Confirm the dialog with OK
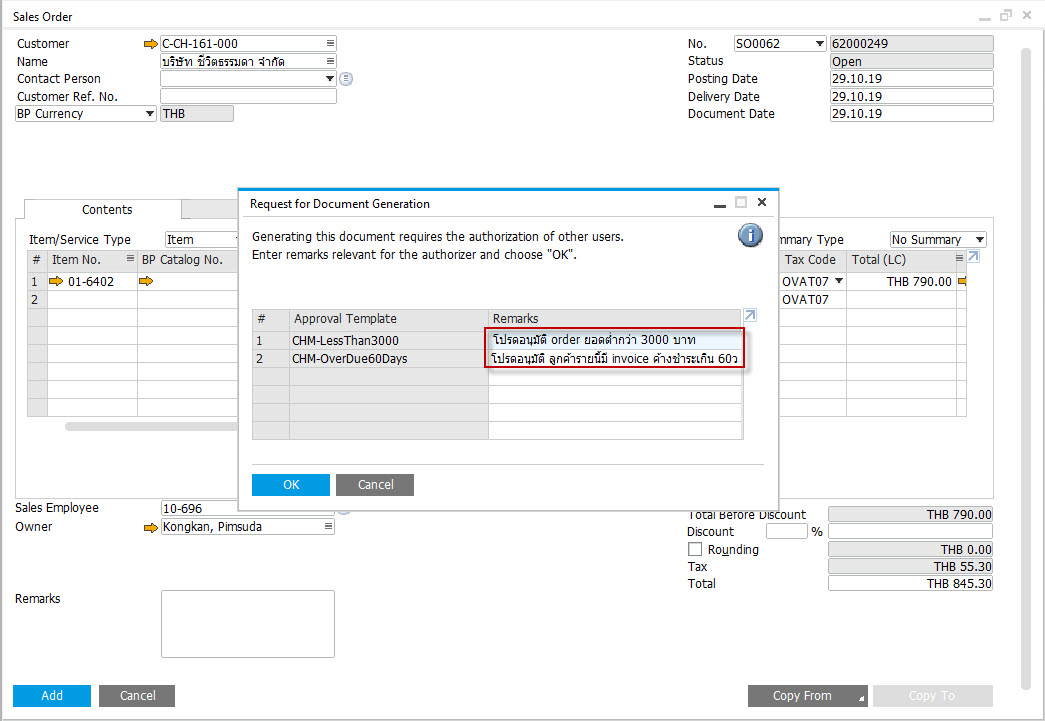 pyautogui.click(x=291, y=485)
